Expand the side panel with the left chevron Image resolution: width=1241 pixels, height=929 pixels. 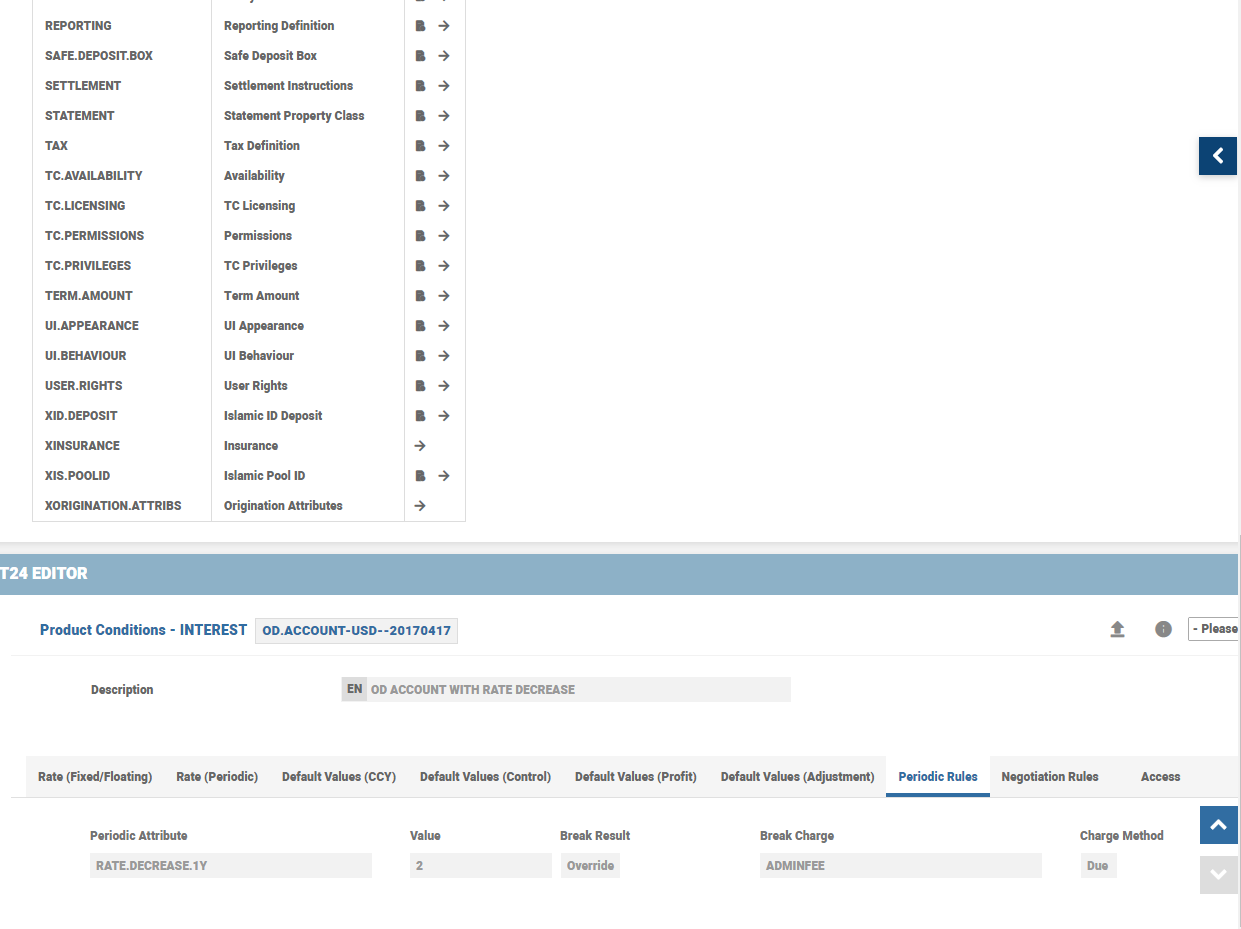tap(1217, 156)
